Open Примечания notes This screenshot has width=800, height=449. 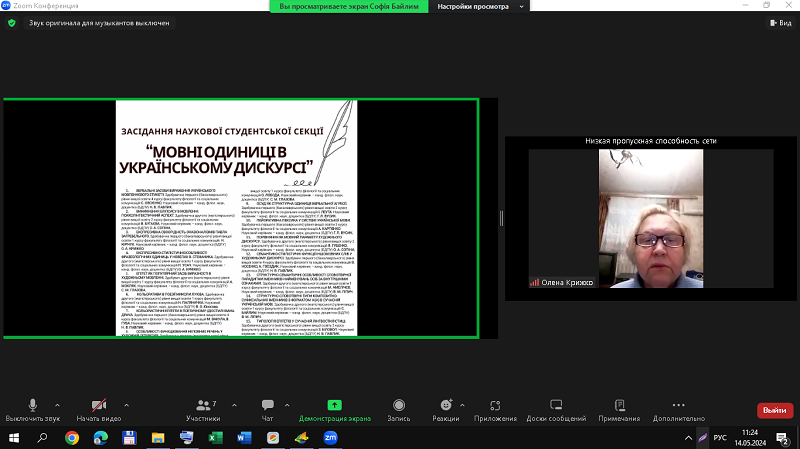(619, 408)
